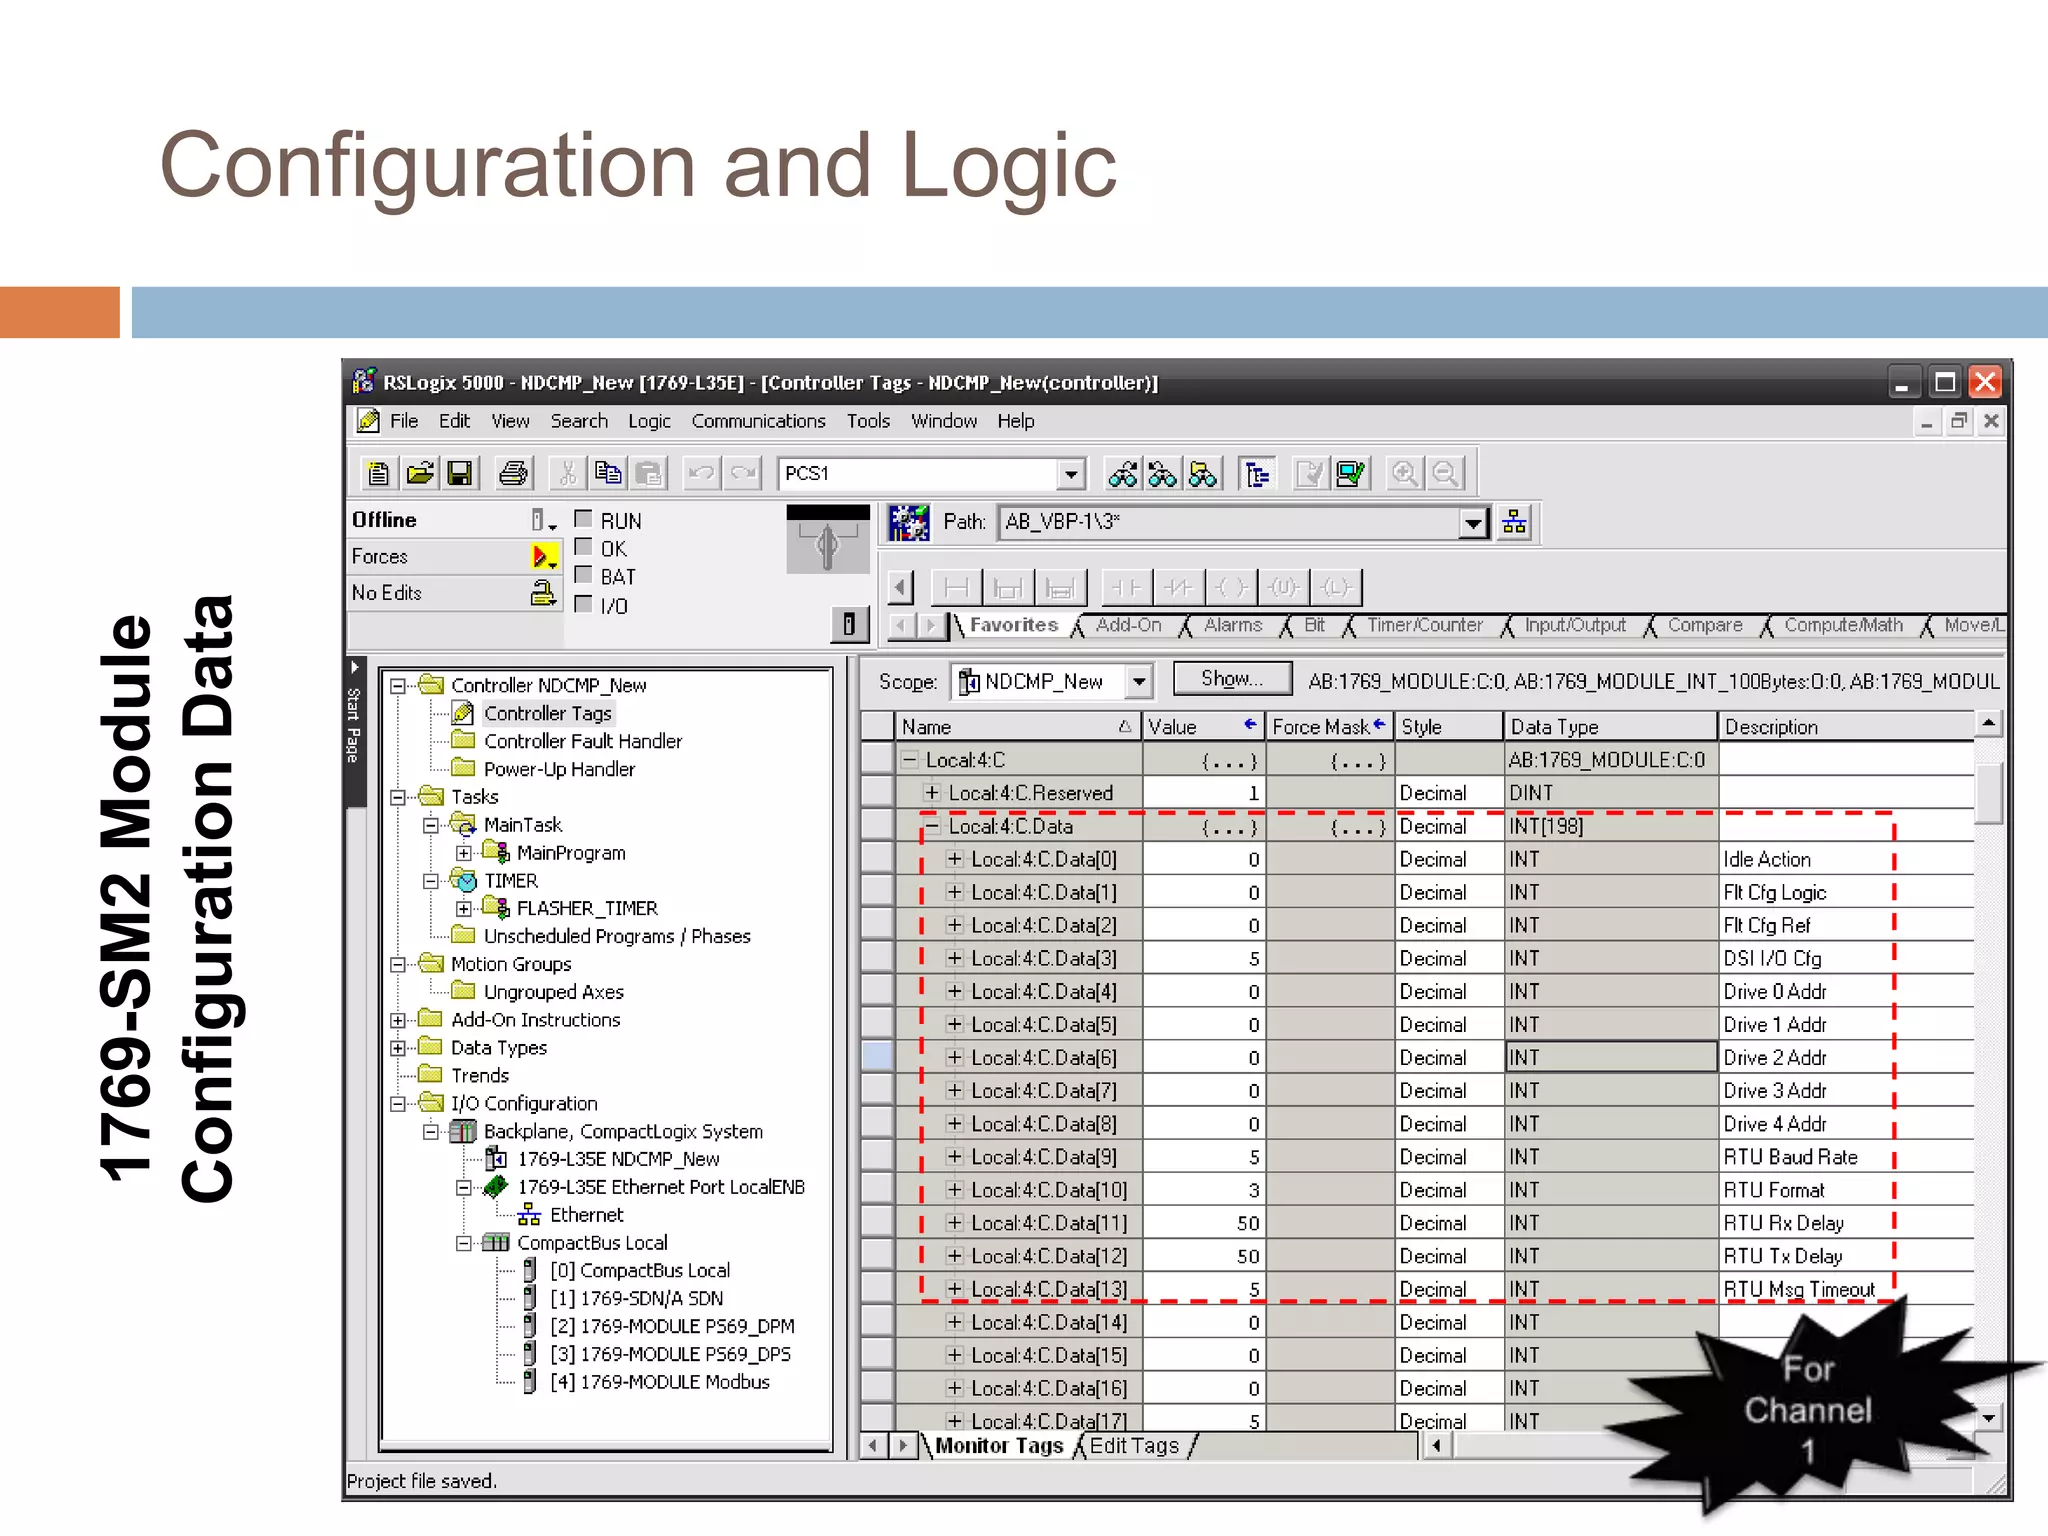This screenshot has height=1536, width=2048.
Task: Open the Communications menu
Action: point(758,421)
